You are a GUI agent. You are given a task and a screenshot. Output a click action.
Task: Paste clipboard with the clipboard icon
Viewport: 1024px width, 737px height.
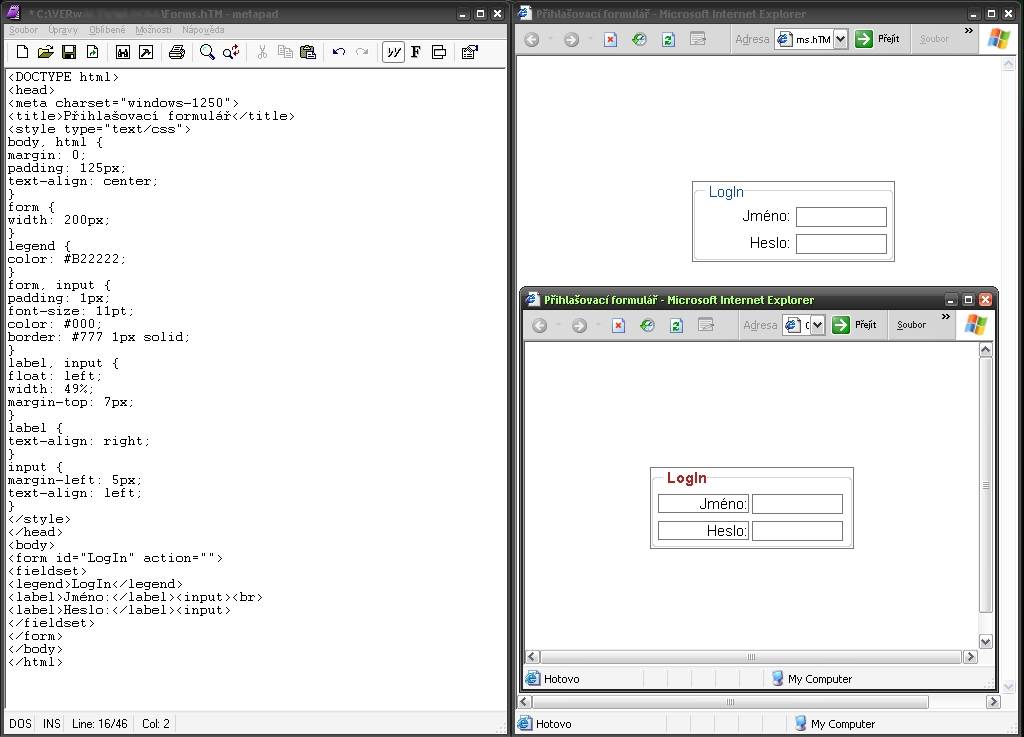coord(308,52)
